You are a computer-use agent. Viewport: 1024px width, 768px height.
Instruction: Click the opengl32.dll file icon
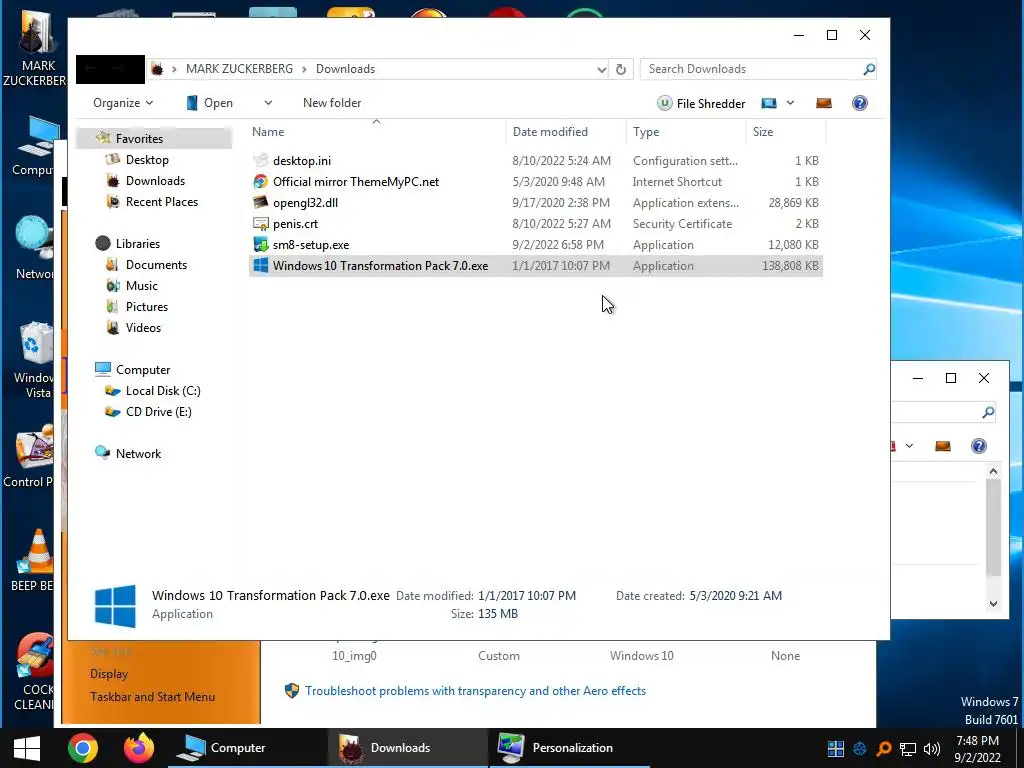tap(261, 202)
